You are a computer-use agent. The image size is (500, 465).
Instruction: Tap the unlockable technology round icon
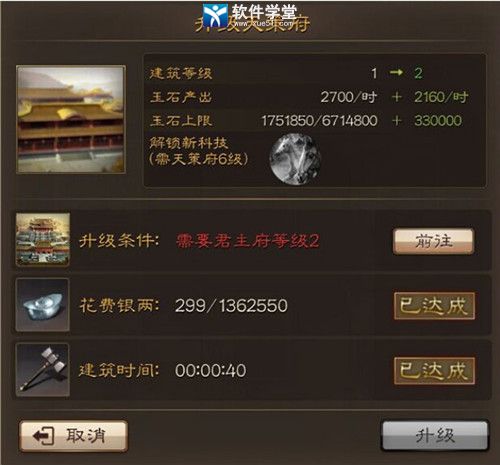295,159
